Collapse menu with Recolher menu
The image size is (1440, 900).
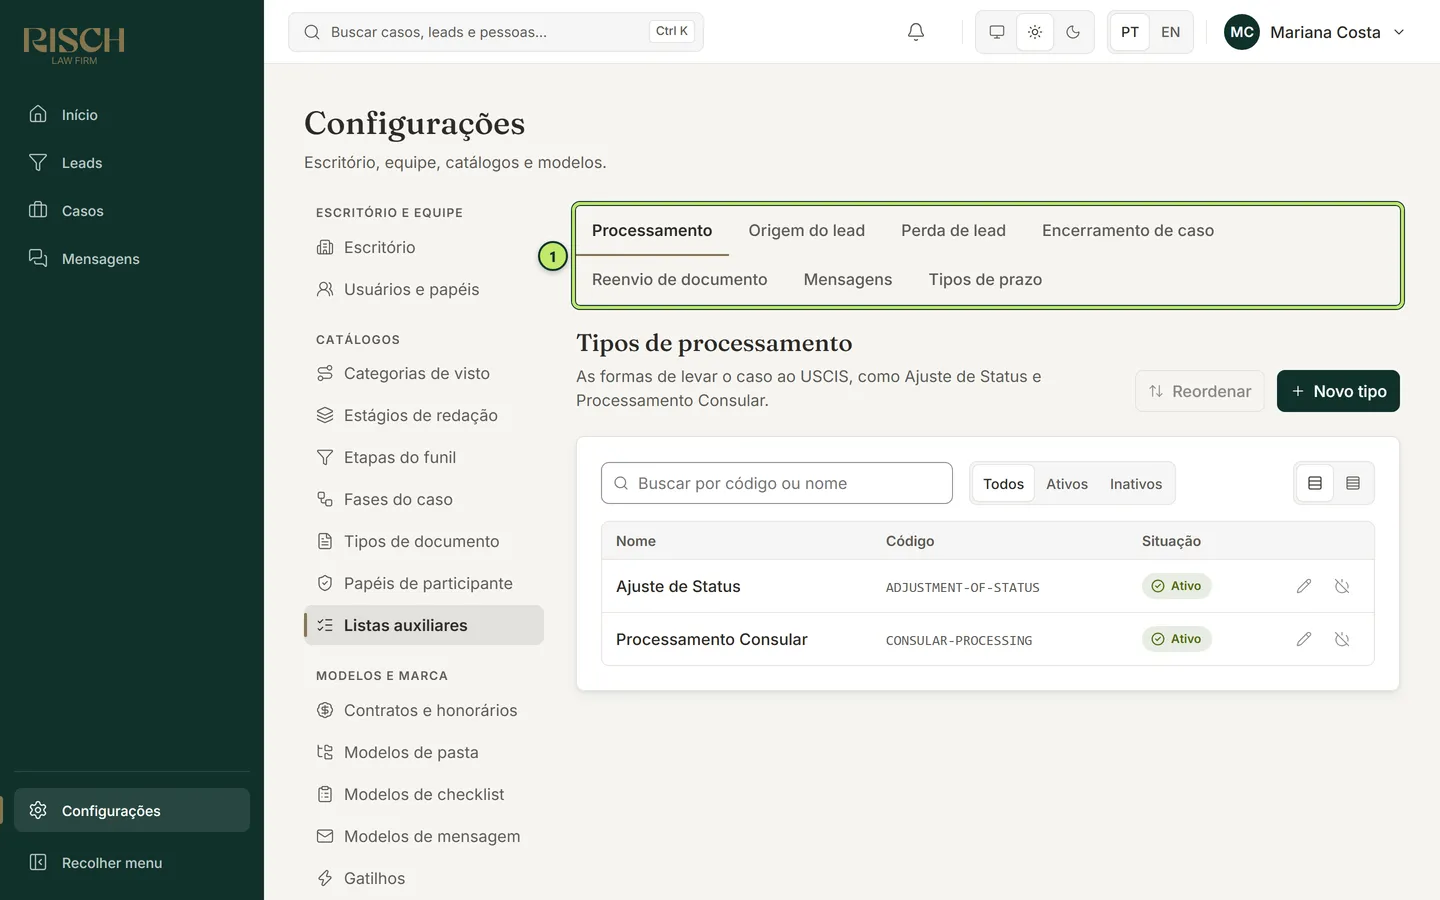coord(132,863)
